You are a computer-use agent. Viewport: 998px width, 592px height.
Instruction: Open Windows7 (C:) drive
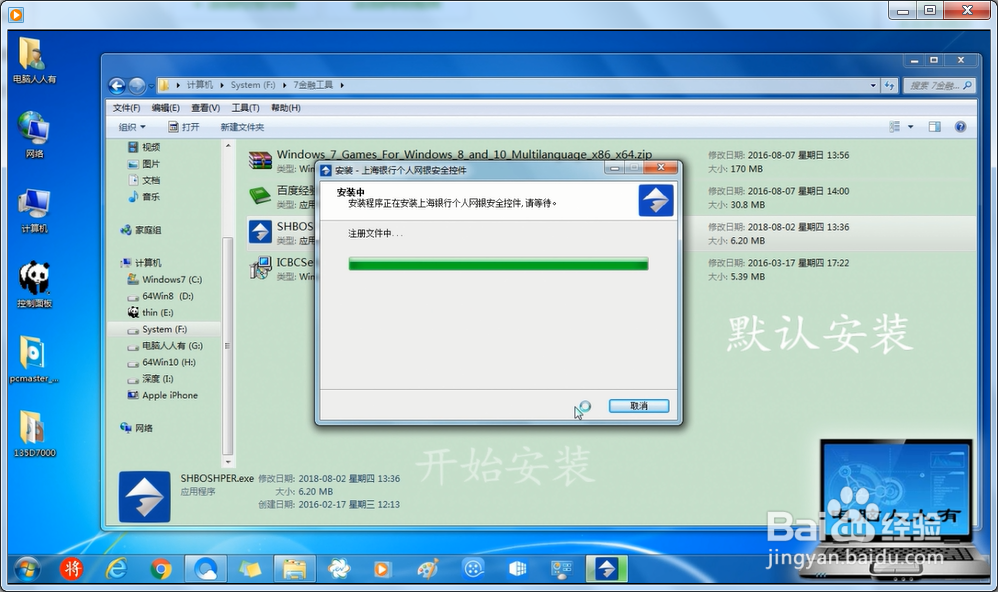tap(165, 279)
